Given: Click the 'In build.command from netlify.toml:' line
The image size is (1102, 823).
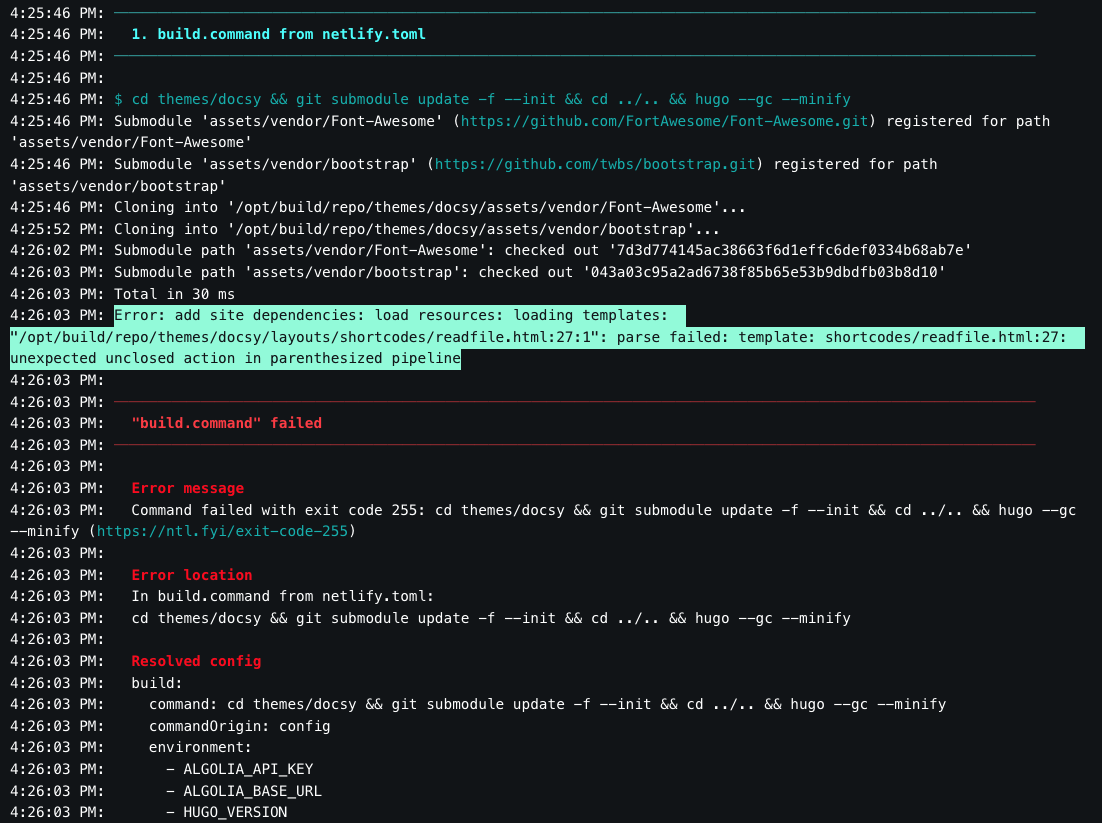Looking at the screenshot, I should coord(283,596).
